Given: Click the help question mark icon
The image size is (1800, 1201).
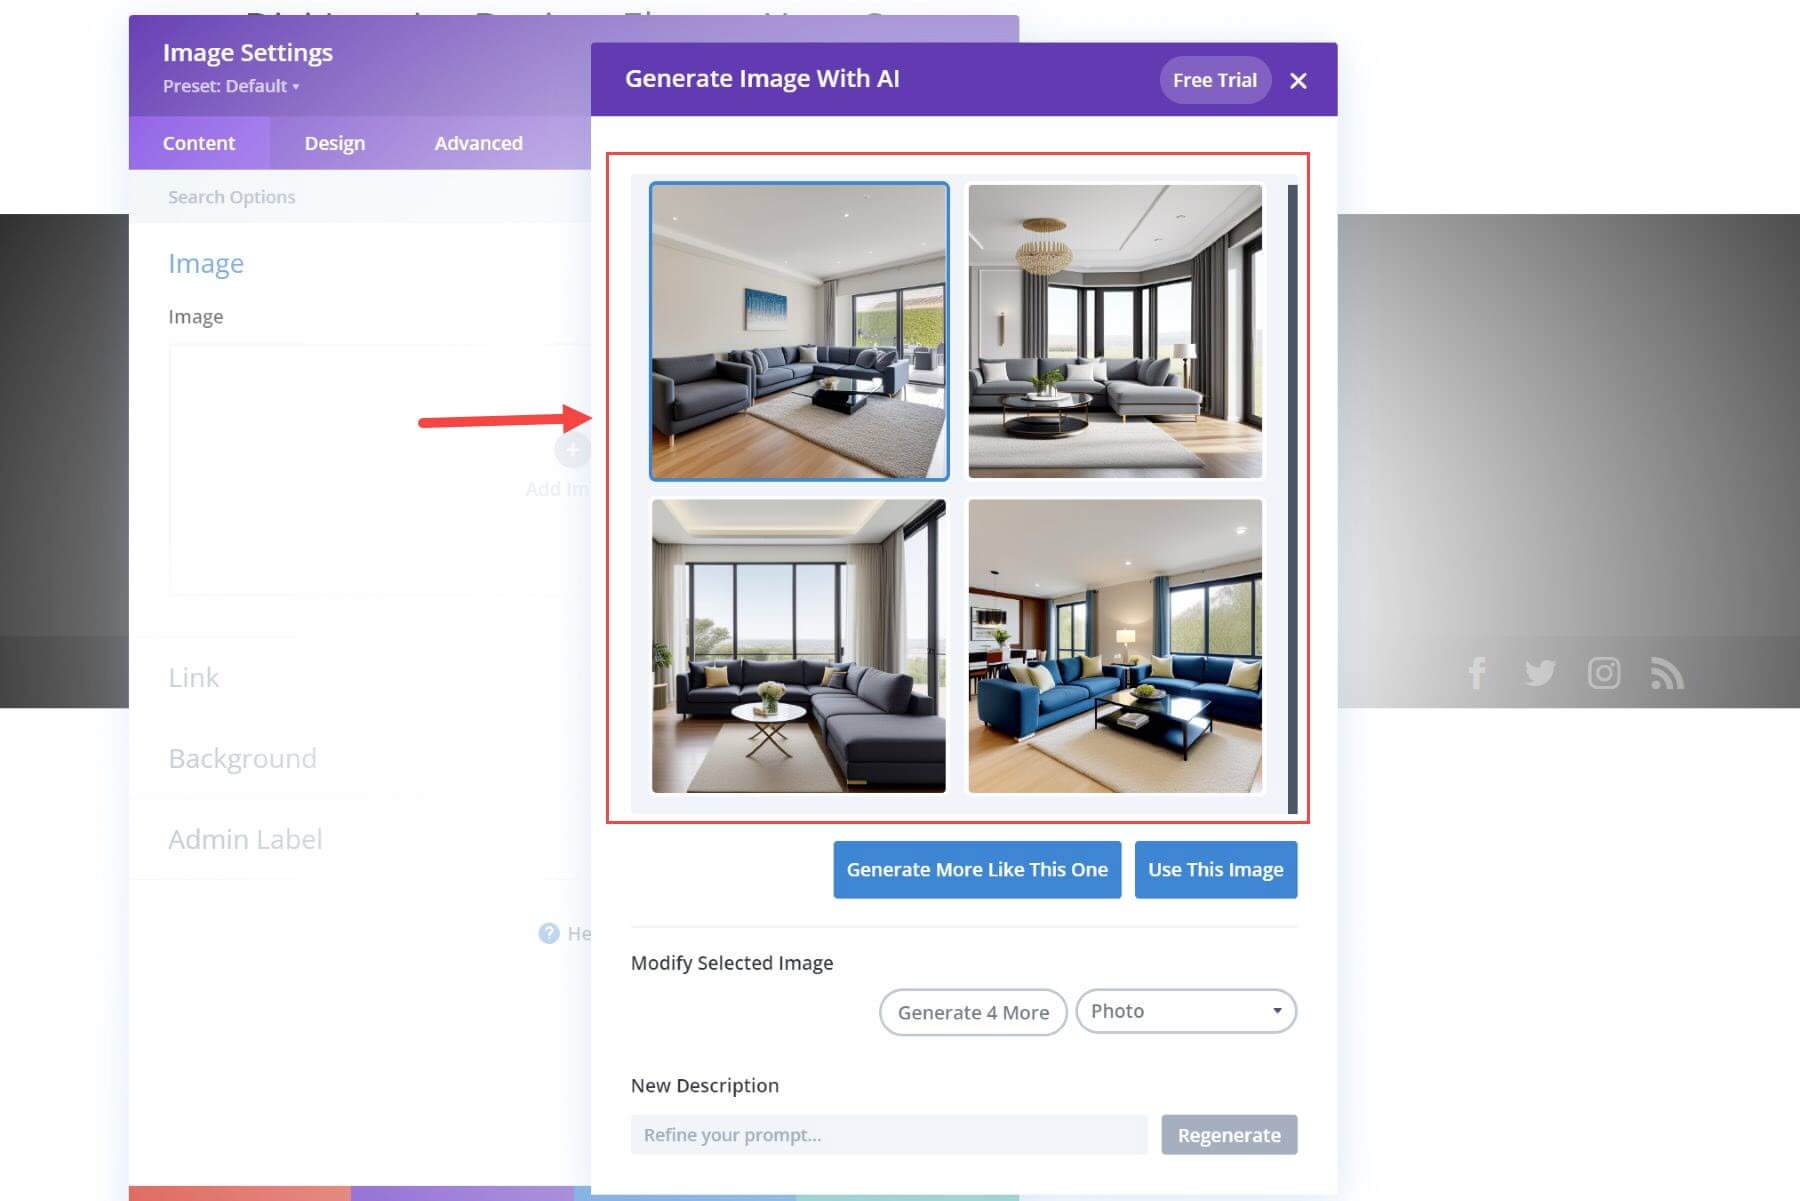Looking at the screenshot, I should pos(548,933).
